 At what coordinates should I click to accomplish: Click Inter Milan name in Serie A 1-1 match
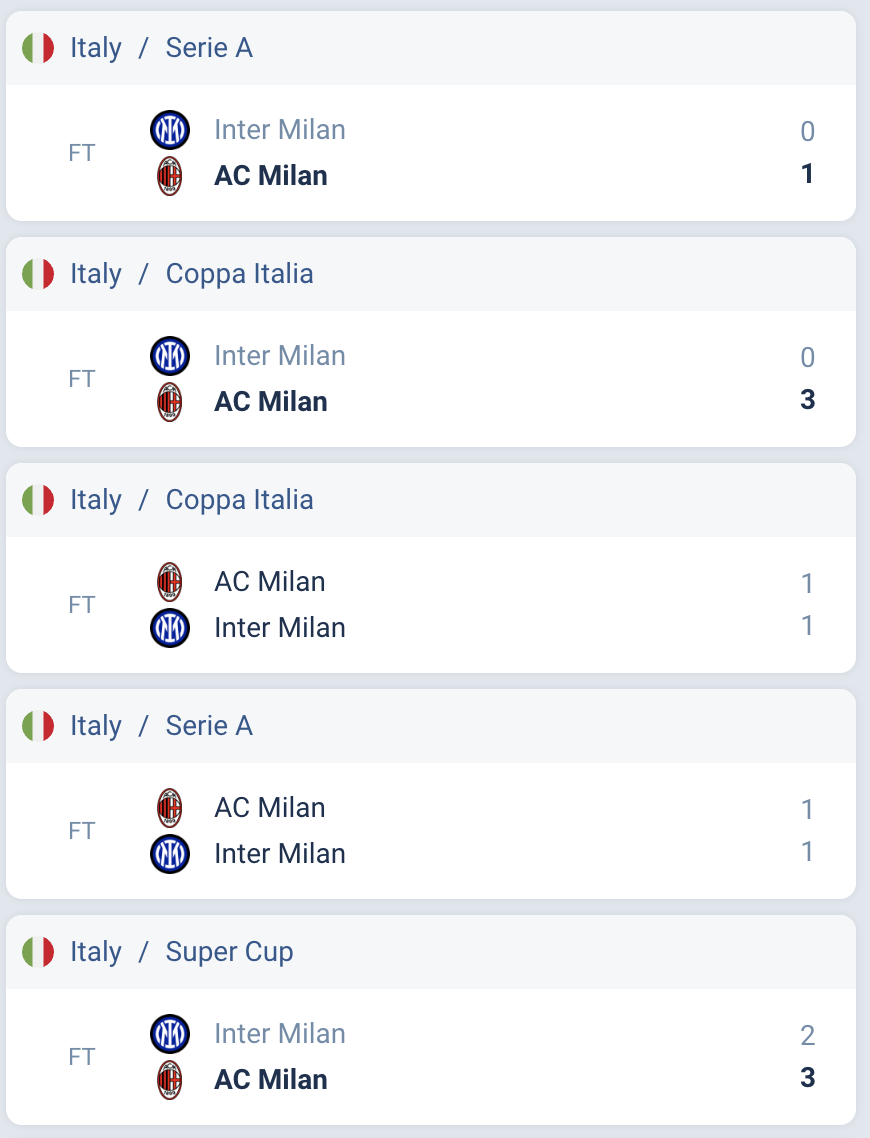(x=280, y=854)
